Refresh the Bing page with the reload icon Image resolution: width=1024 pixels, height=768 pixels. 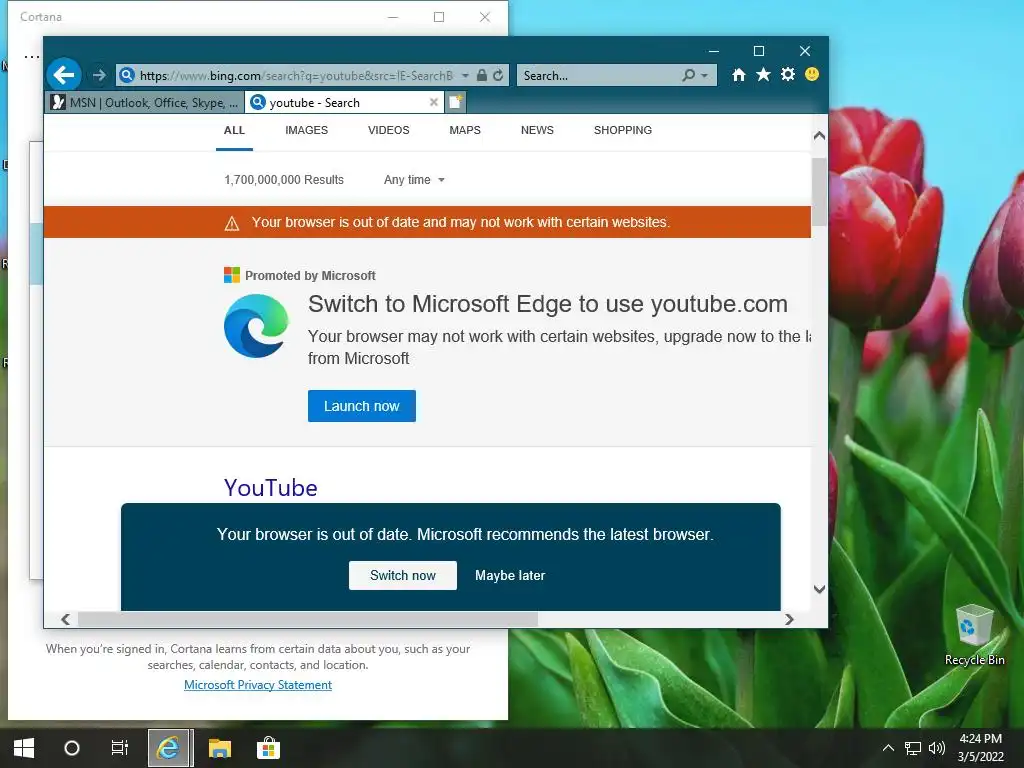coord(498,75)
